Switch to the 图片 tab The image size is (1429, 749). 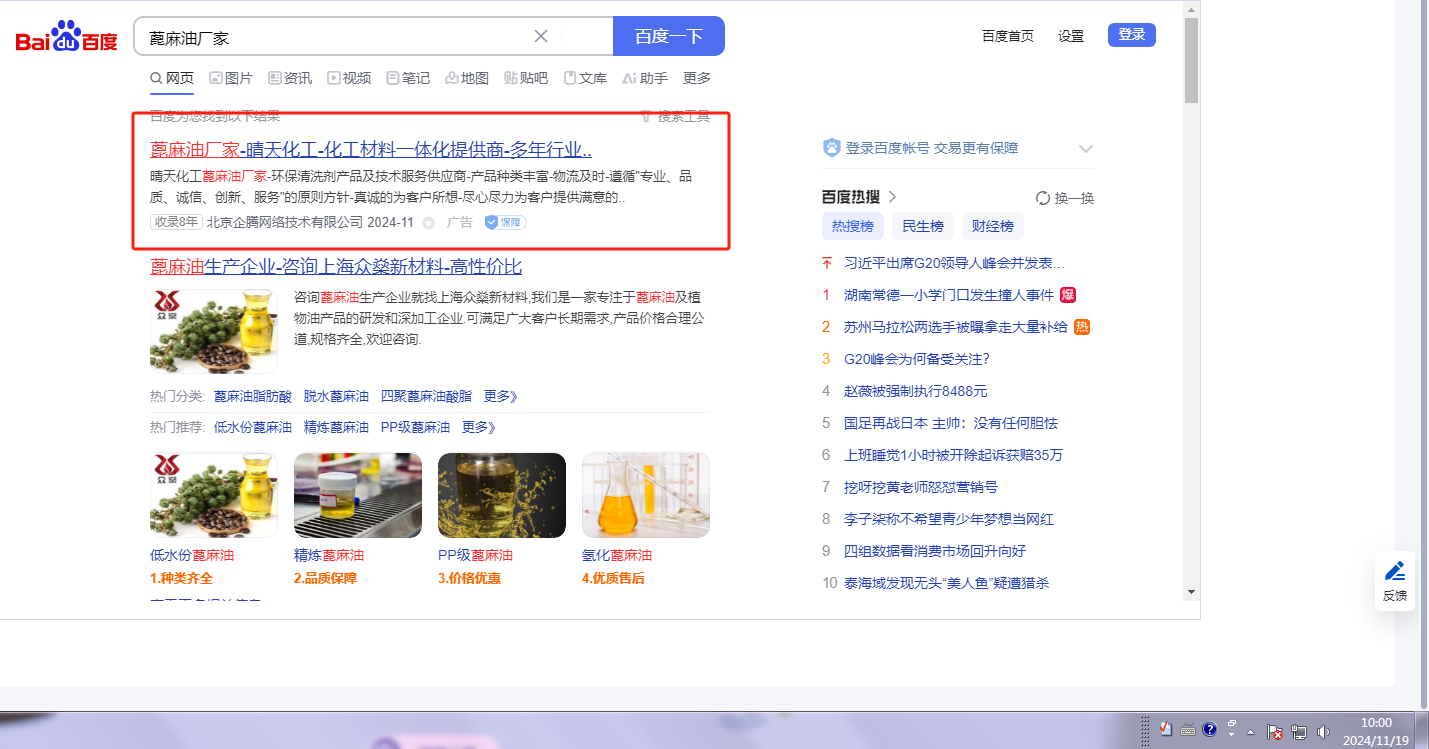231,78
